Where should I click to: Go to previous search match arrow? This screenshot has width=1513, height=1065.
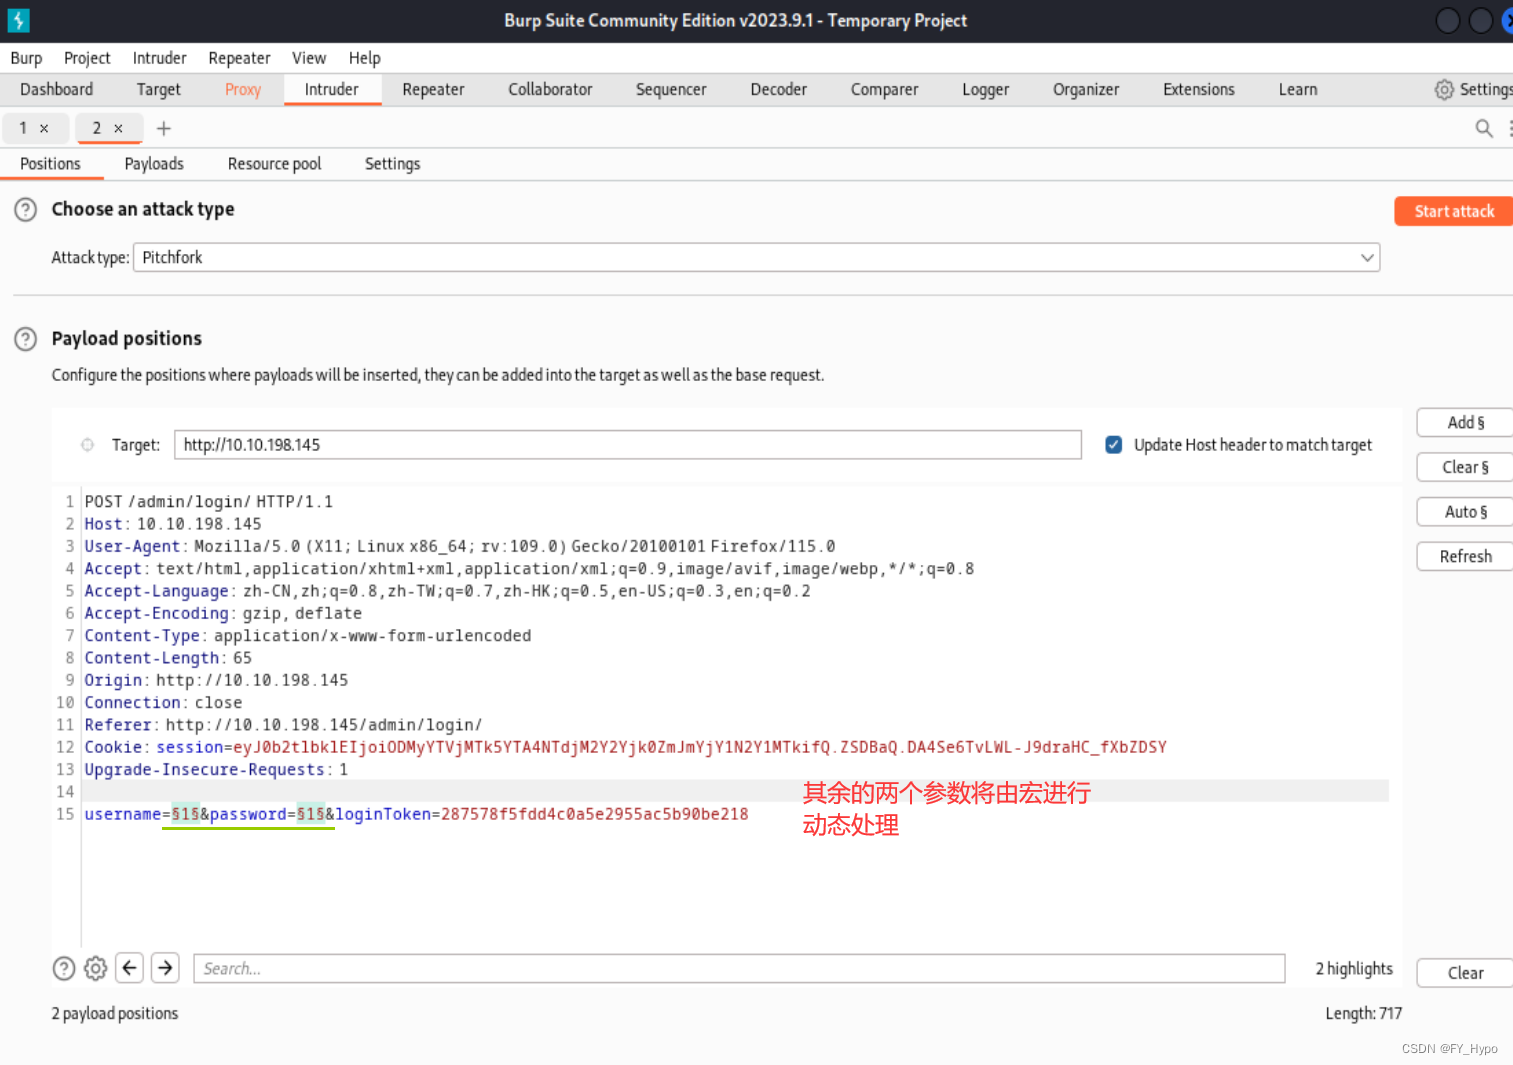pyautogui.click(x=130, y=967)
